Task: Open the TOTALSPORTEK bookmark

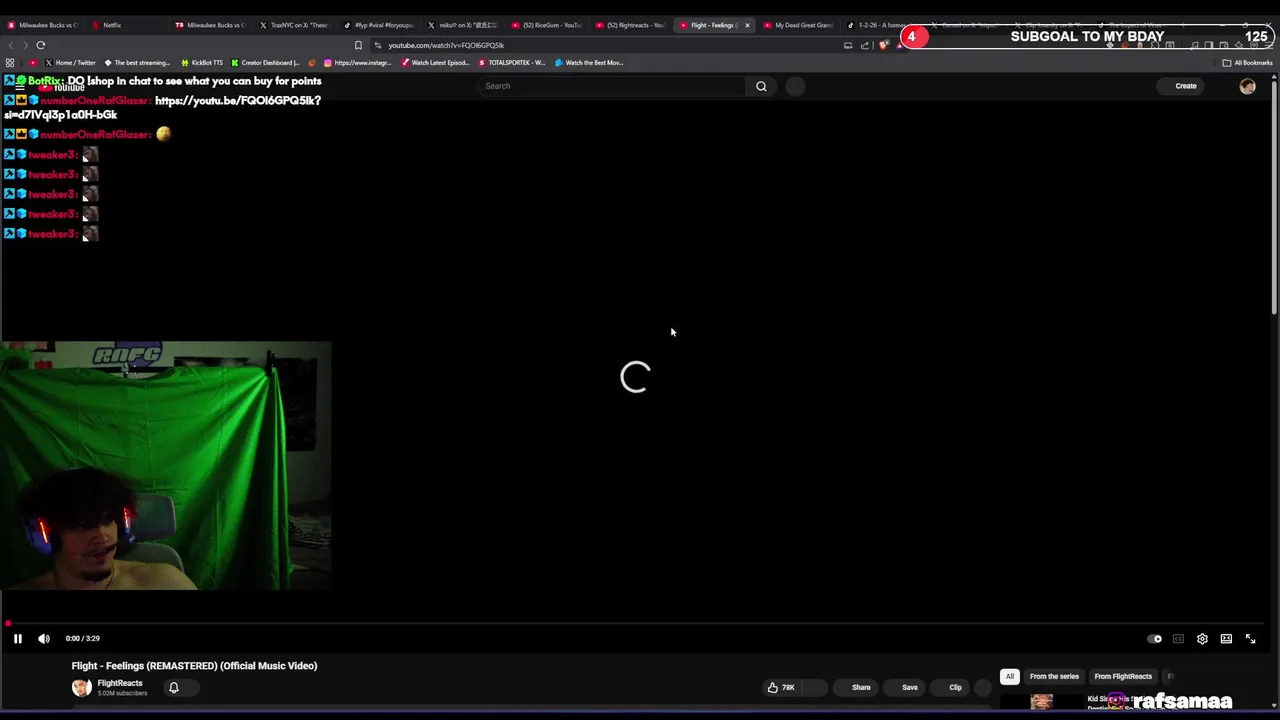Action: pos(512,63)
